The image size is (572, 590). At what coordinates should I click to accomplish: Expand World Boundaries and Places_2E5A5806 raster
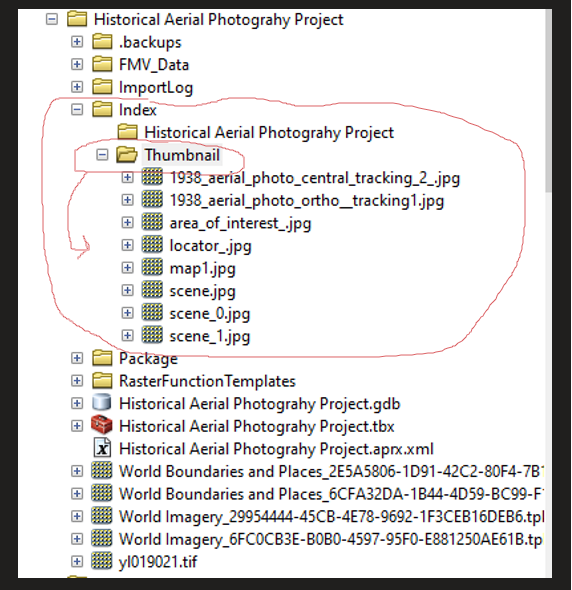(x=77, y=471)
